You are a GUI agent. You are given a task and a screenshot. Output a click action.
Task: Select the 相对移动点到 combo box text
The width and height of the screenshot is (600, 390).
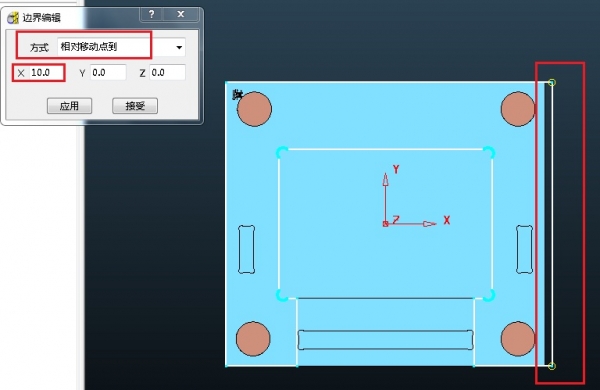[x=89, y=47]
